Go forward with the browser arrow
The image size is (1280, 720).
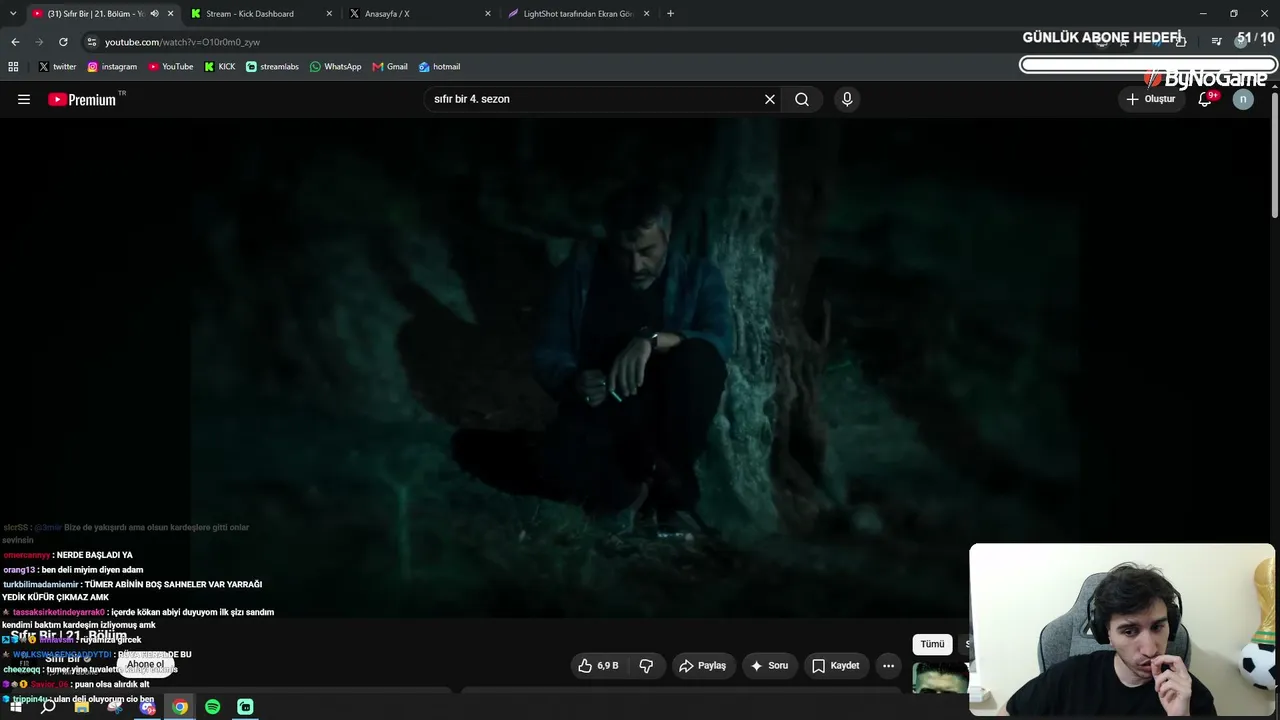pyautogui.click(x=39, y=42)
